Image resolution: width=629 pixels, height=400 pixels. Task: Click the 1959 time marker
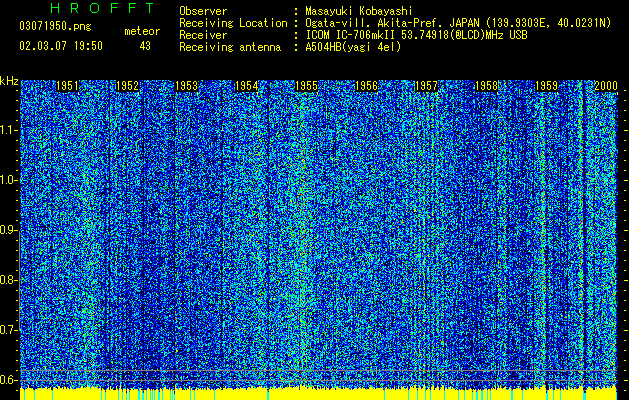546,86
